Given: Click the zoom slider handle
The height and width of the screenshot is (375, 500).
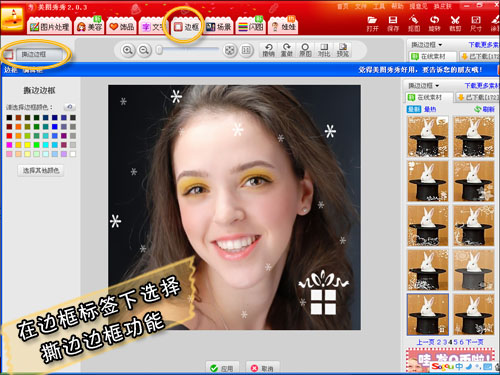Looking at the screenshot, I should (x=159, y=50).
